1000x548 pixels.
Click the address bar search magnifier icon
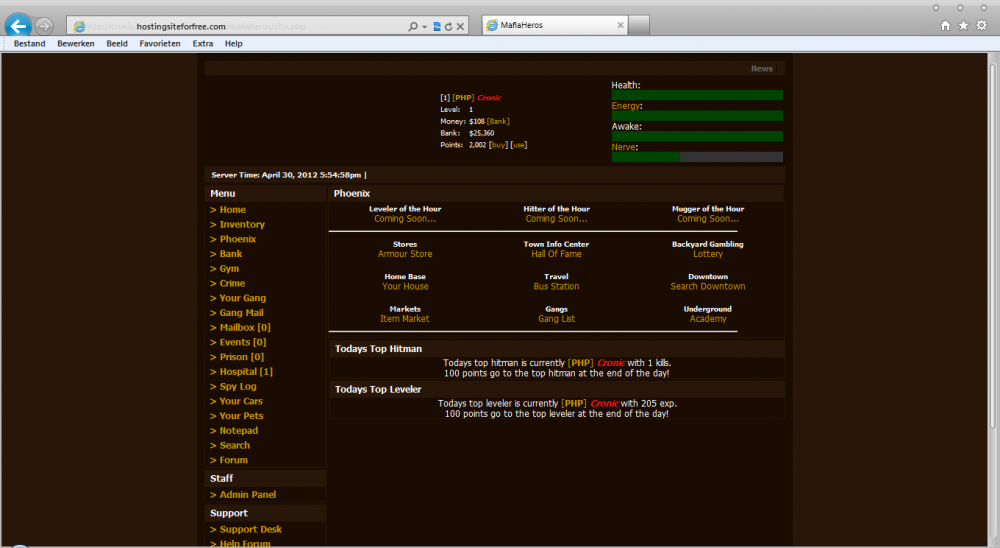click(x=413, y=26)
